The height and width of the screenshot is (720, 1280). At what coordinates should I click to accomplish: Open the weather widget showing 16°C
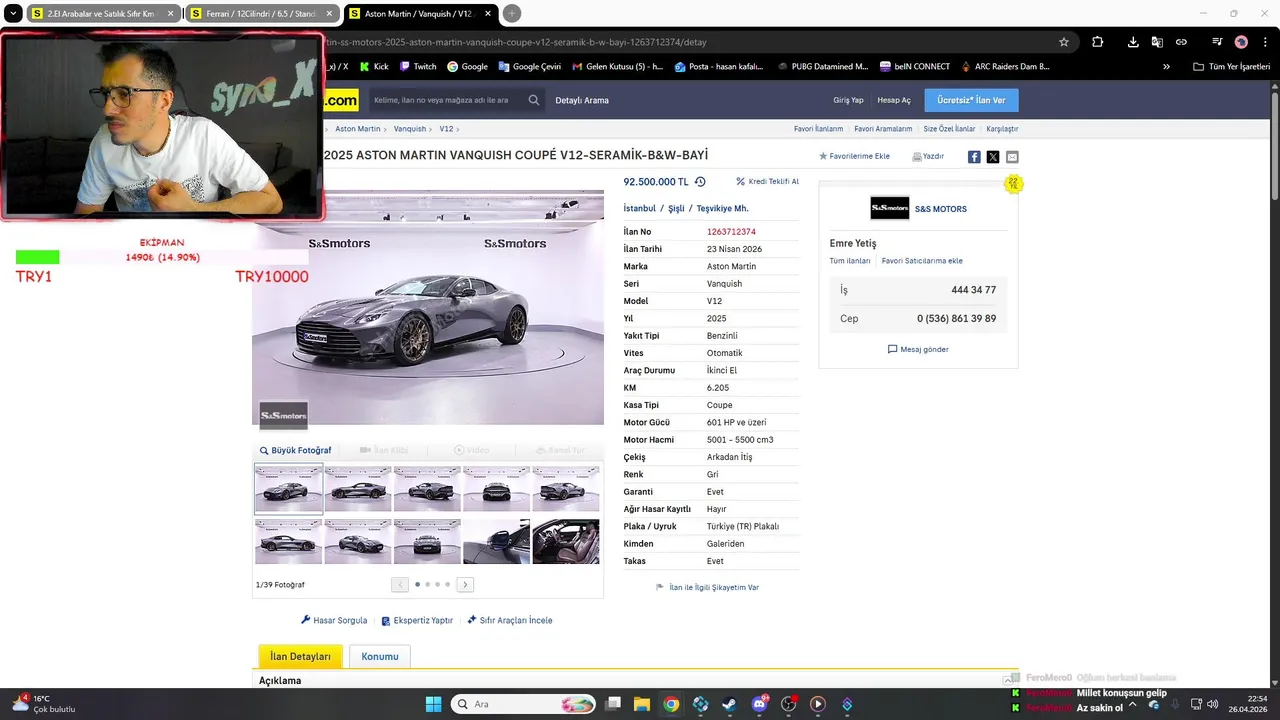click(44, 704)
